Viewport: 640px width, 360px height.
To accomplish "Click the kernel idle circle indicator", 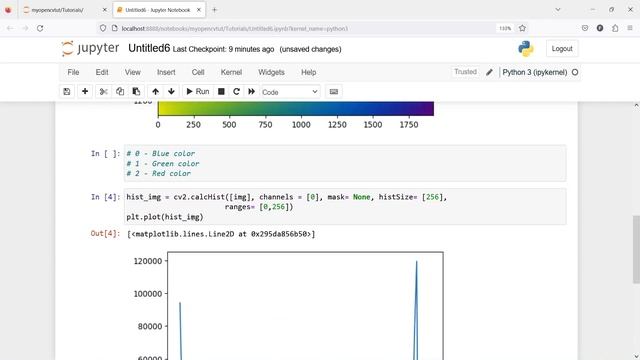I will (575, 72).
